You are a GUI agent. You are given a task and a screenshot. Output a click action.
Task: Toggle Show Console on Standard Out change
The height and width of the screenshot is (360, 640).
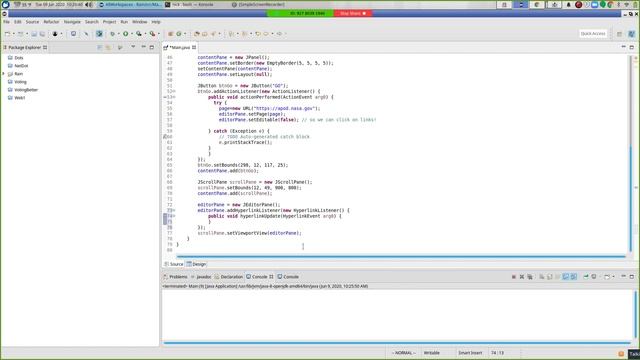pyautogui.click(x=566, y=277)
